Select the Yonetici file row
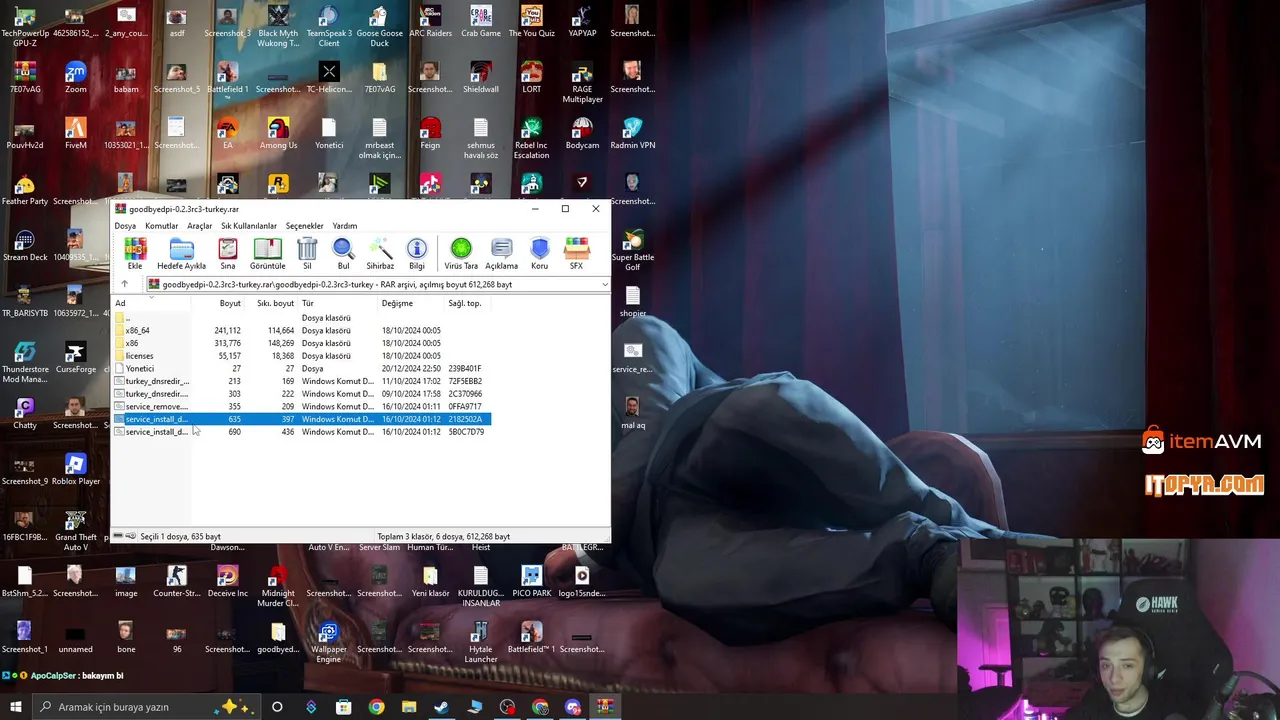 [301, 369]
